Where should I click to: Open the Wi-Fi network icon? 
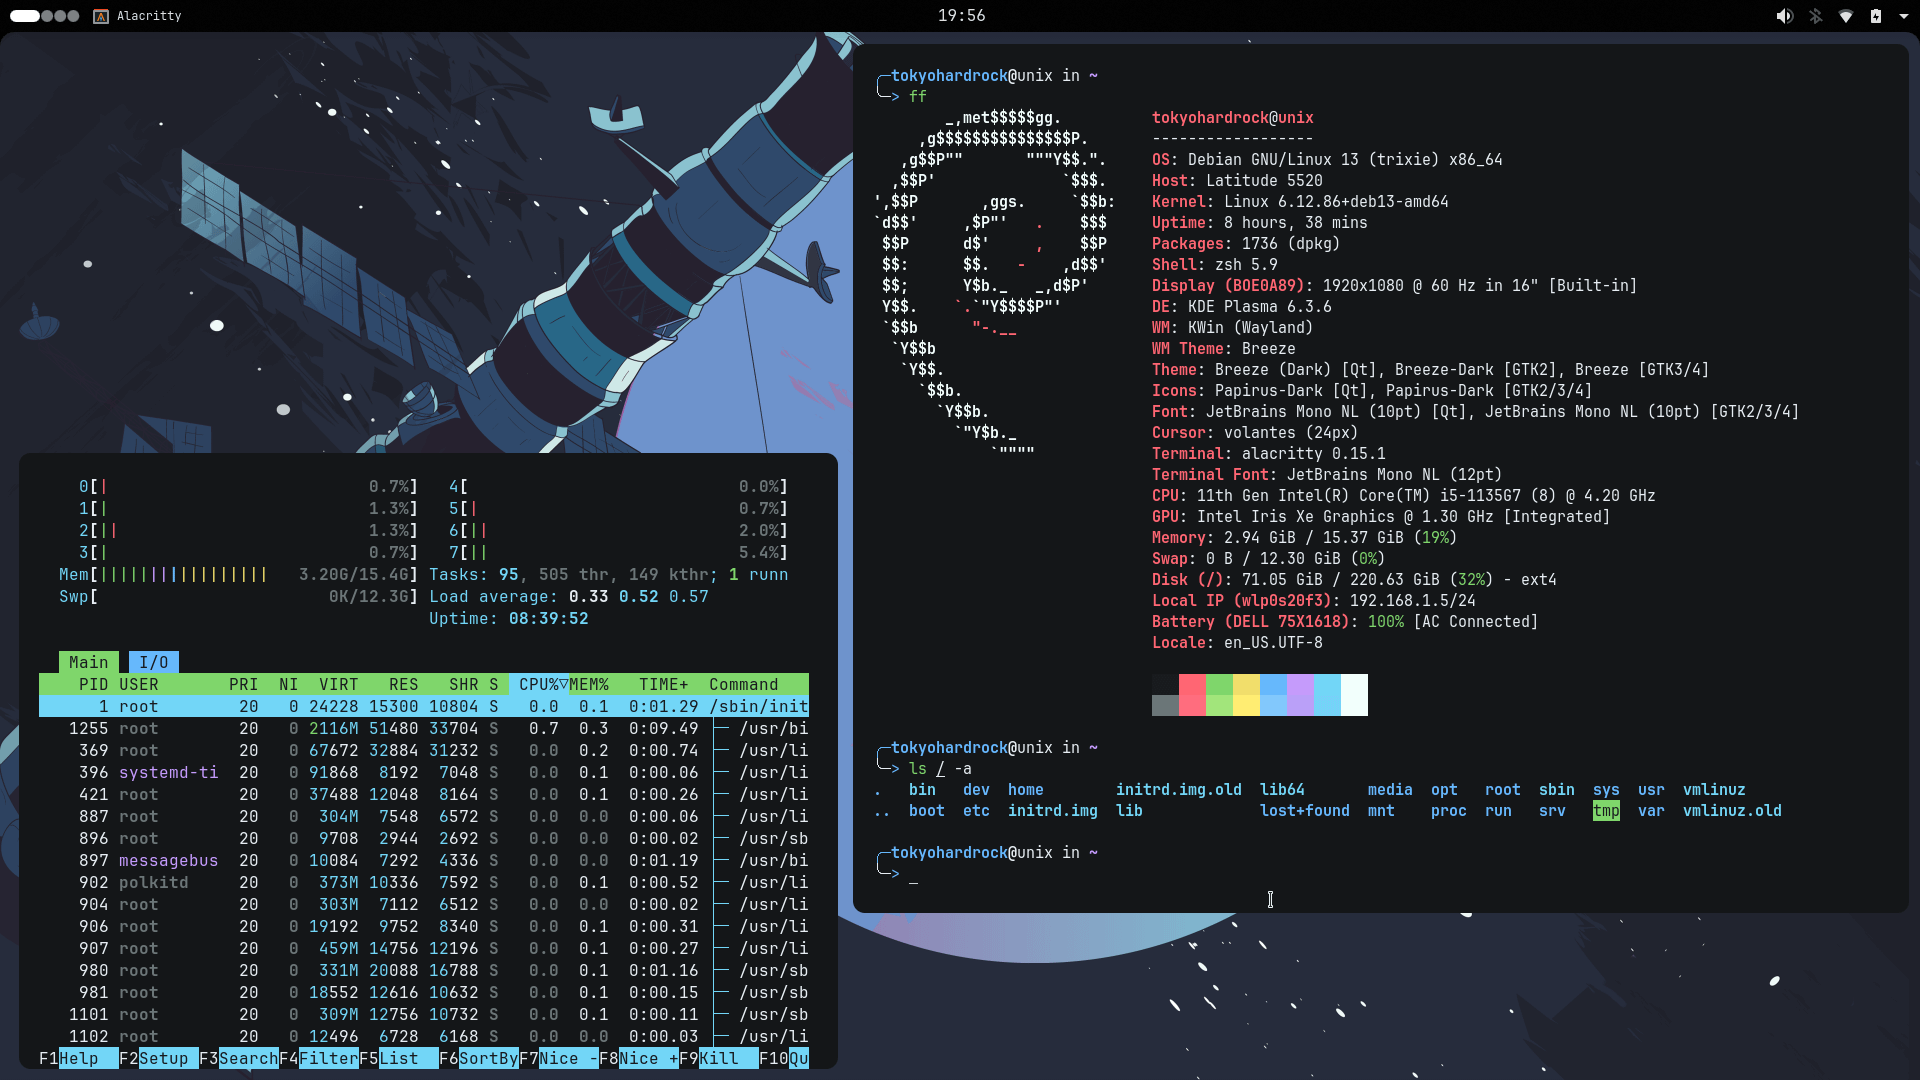[x=1846, y=16]
